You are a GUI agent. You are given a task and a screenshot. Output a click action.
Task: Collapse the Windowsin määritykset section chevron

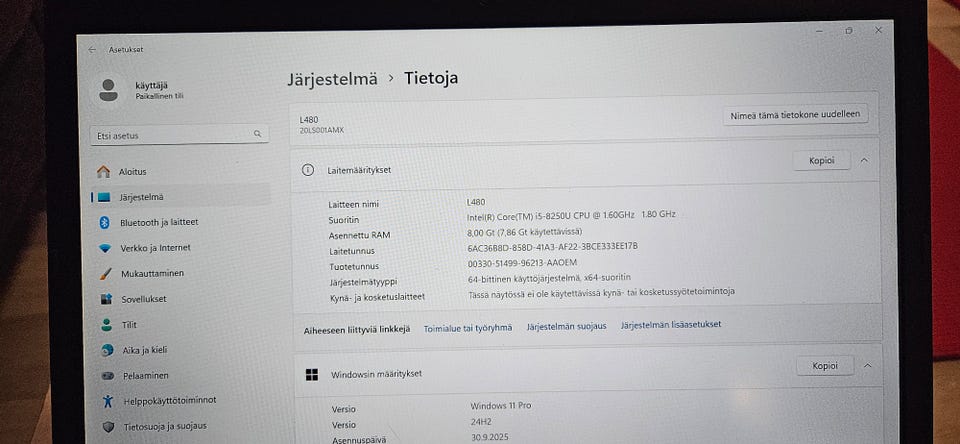[867, 366]
